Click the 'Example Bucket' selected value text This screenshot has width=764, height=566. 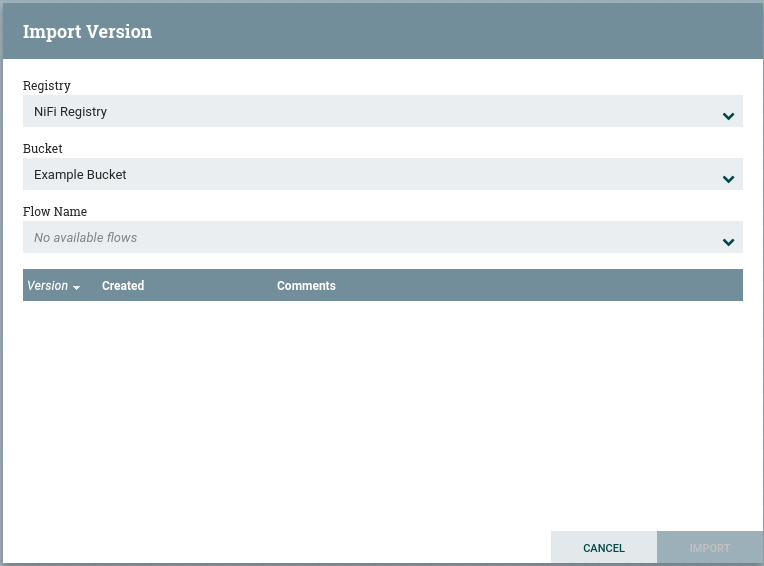(x=80, y=175)
